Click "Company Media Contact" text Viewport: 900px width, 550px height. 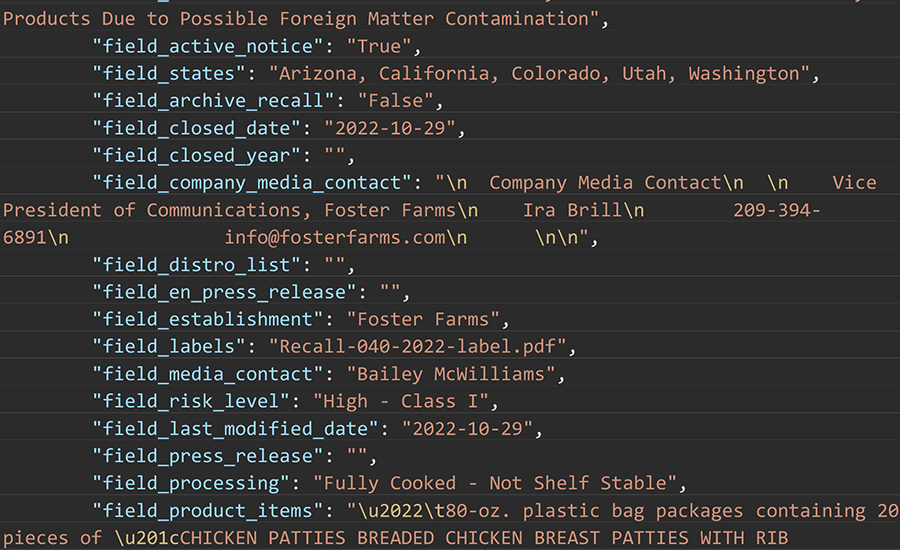605,183
